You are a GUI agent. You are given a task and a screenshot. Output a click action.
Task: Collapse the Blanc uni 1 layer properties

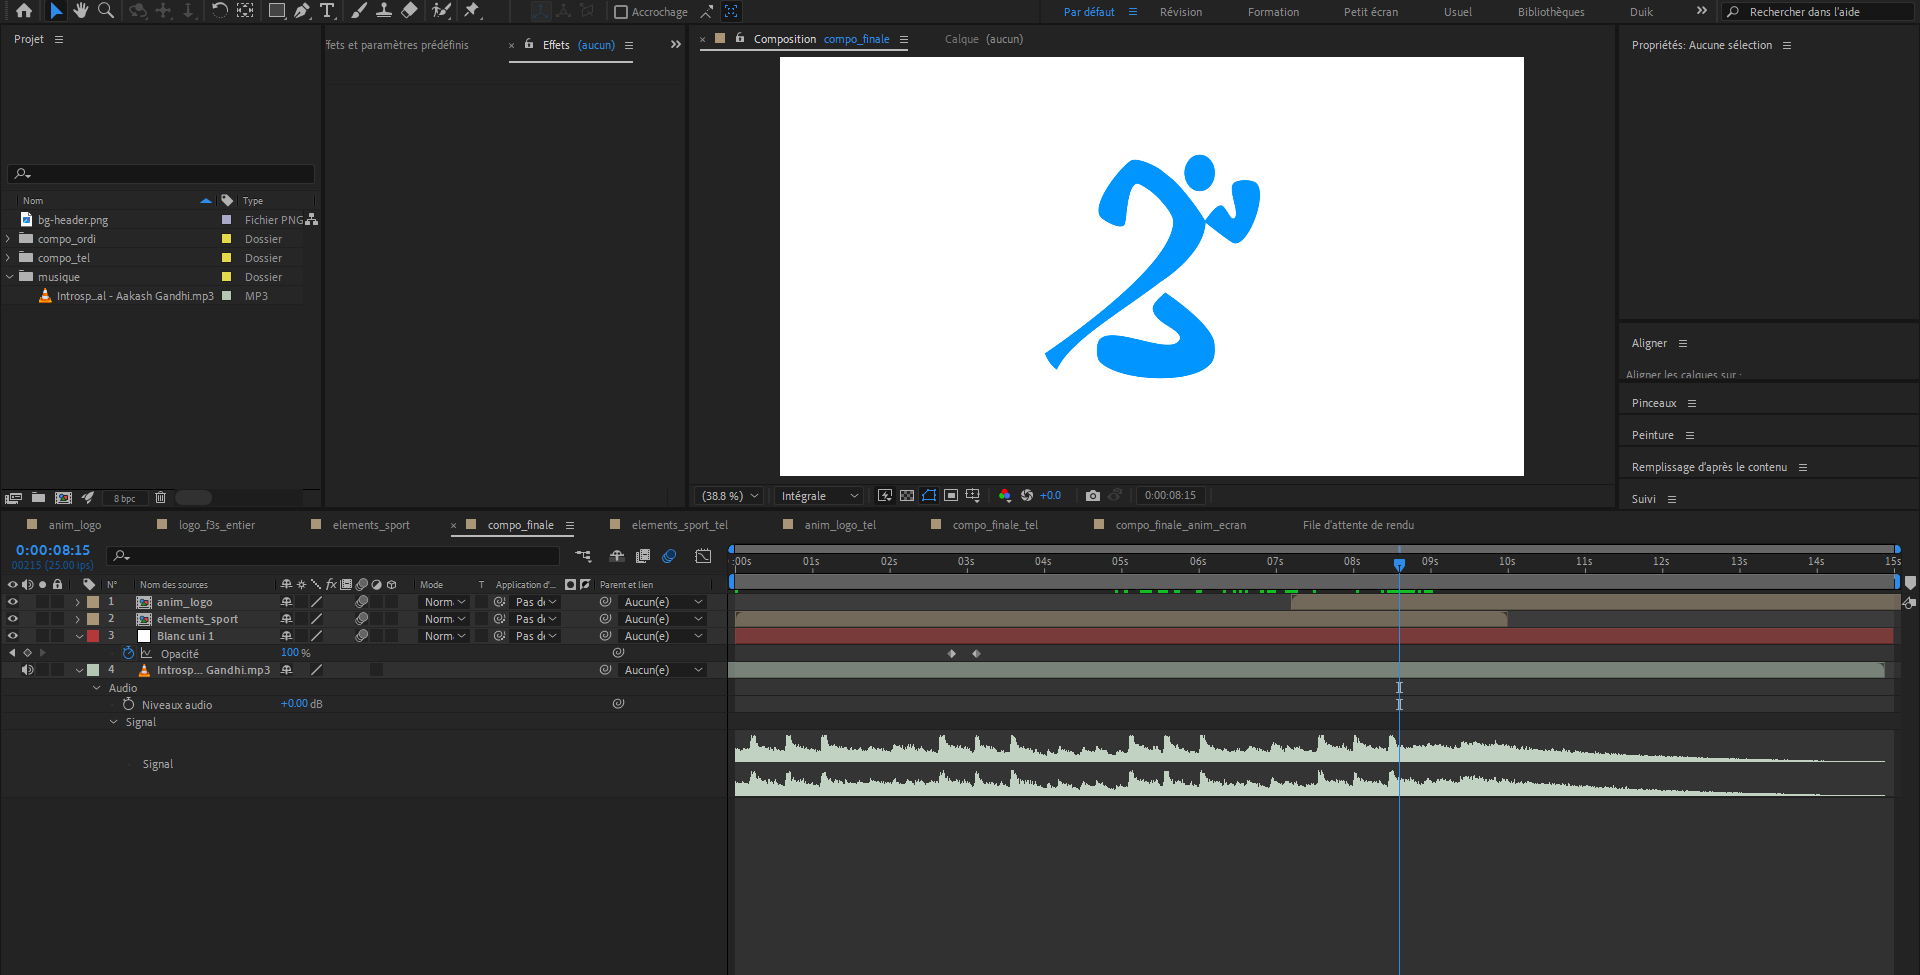pos(79,636)
